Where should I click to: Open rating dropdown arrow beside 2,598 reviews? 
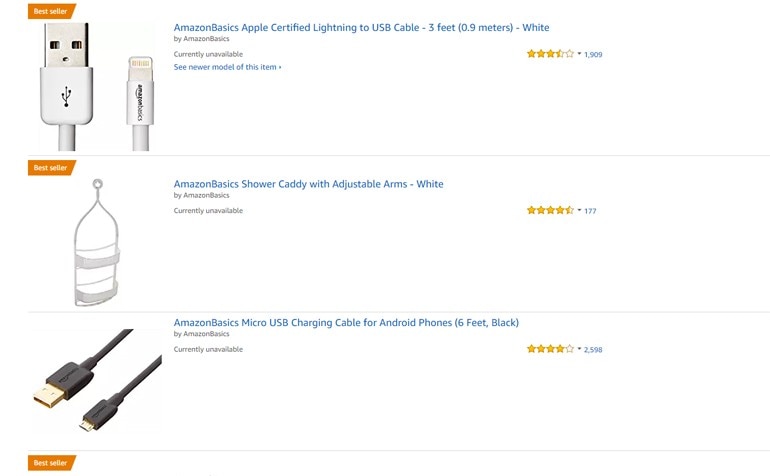579,350
